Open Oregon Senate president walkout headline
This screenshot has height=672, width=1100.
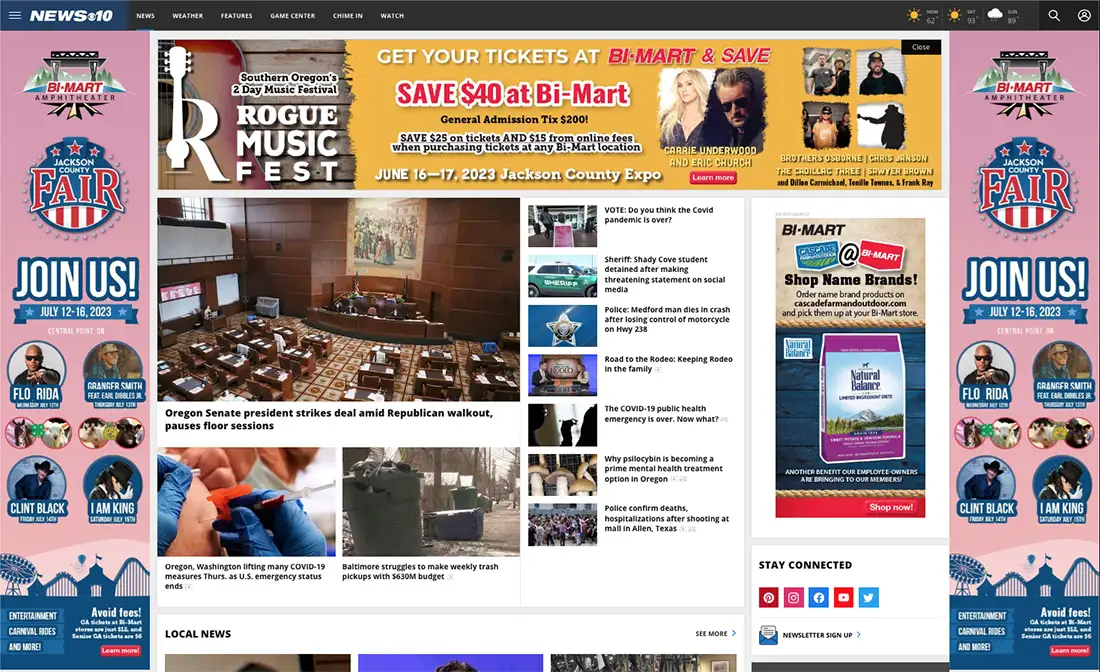click(x=328, y=419)
